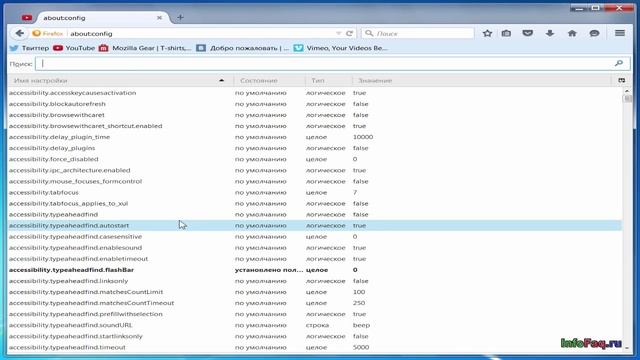The height and width of the screenshot is (360, 640).
Task: Select the bold accessibility.typeaheadfind.flashBar row
Action: [x=315, y=270]
